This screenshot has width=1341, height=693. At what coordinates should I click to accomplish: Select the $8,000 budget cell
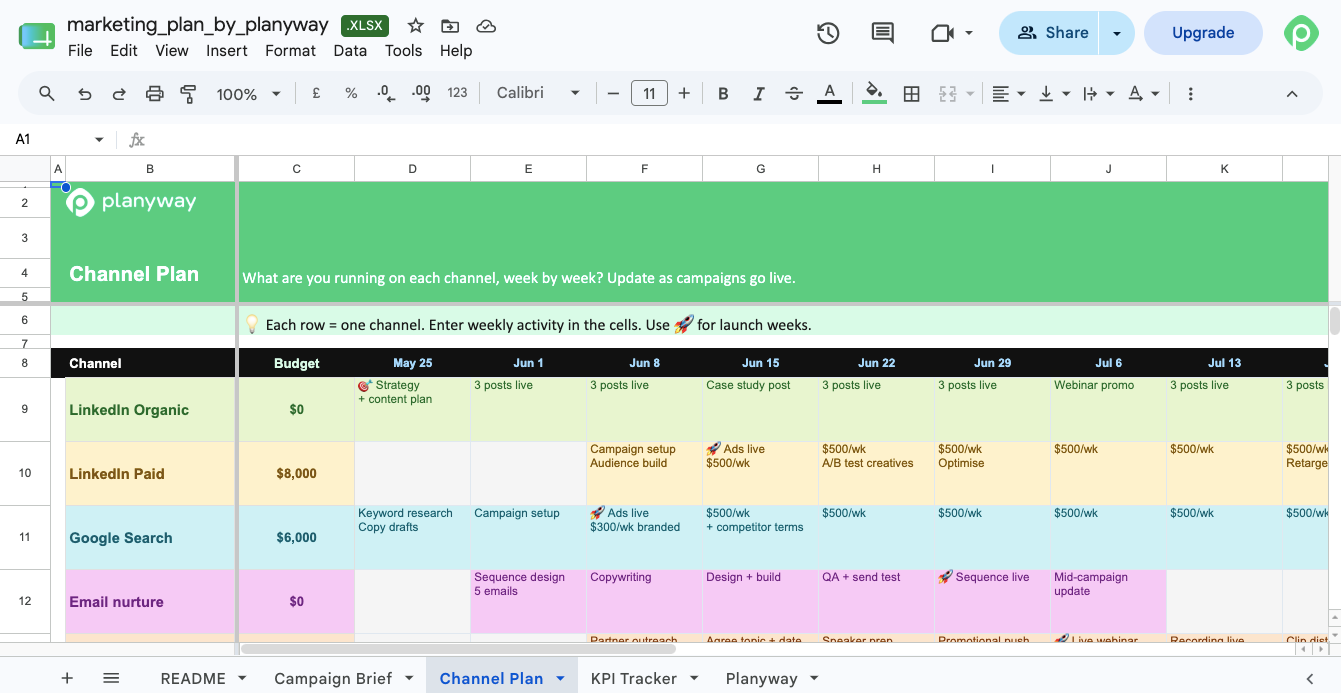tap(296, 474)
